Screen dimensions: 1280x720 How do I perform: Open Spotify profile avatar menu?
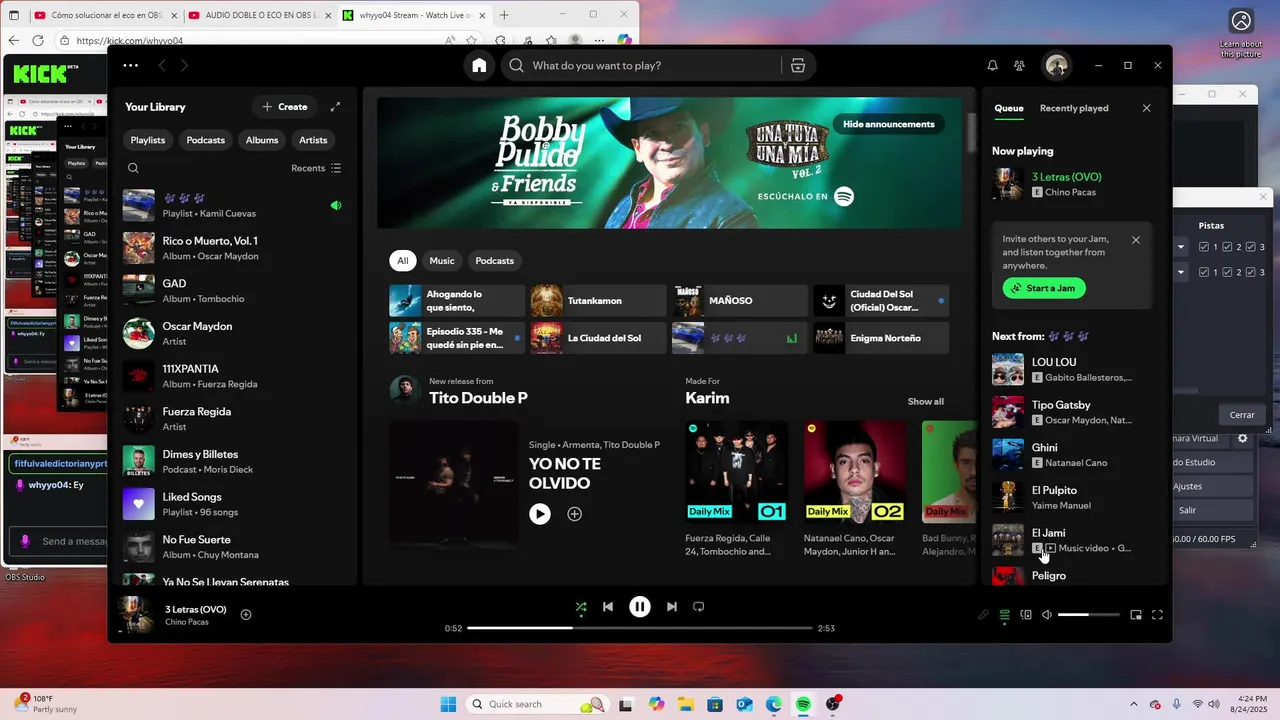1056,65
